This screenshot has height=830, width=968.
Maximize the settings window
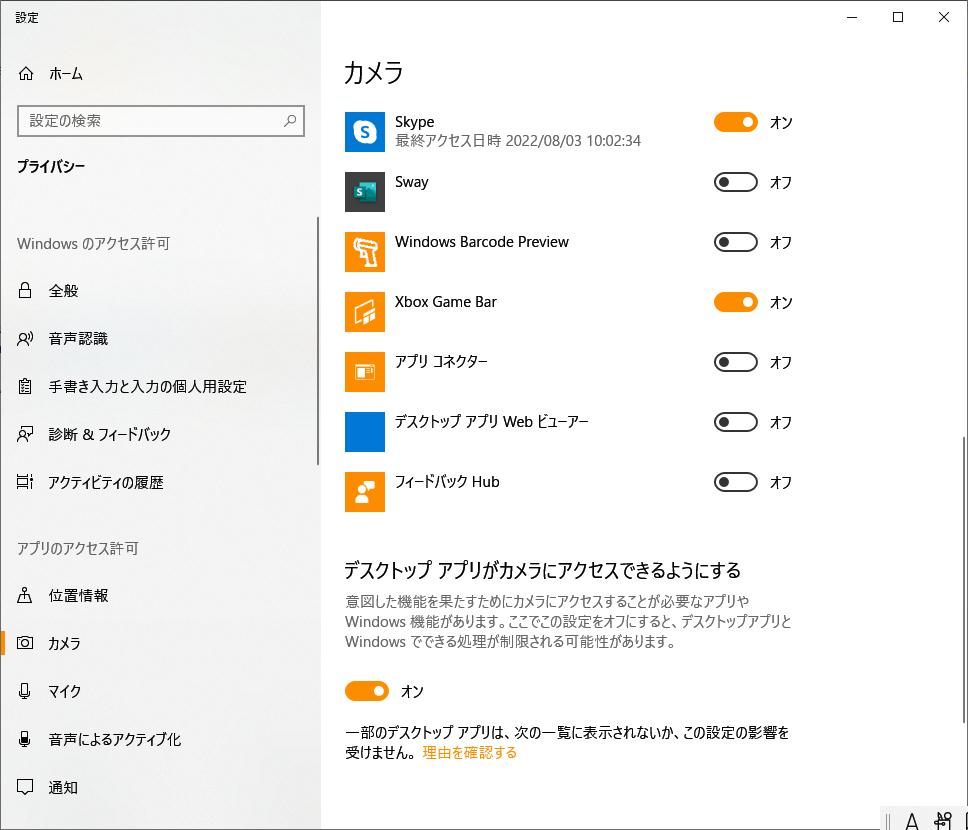point(898,17)
